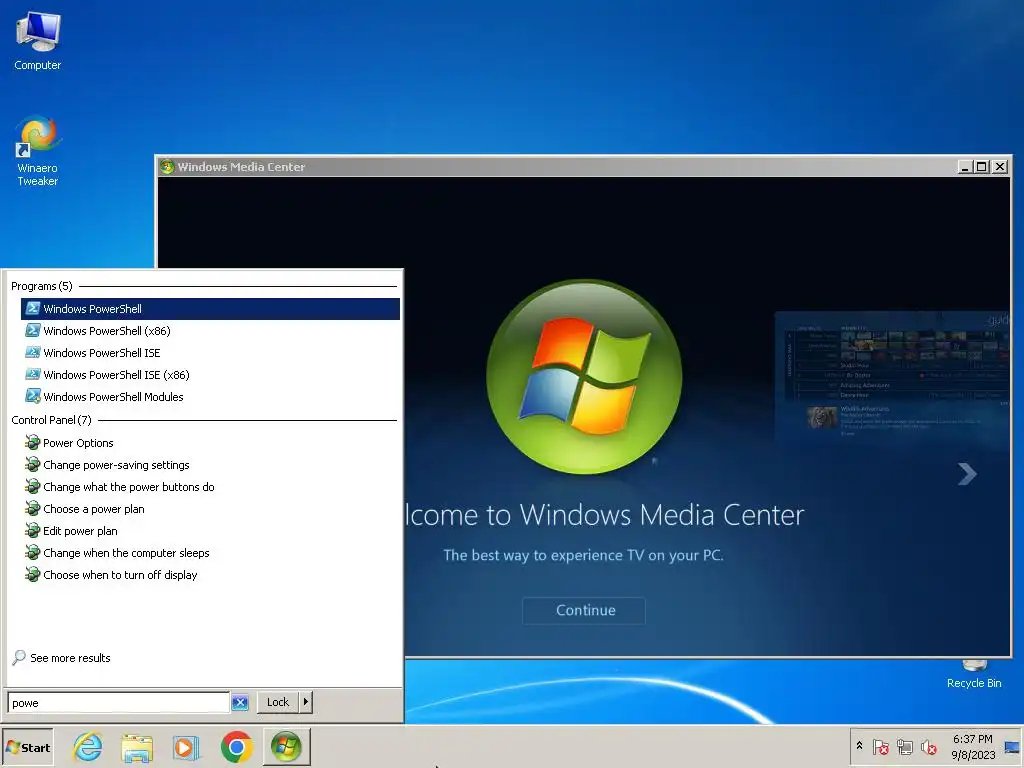This screenshot has height=768, width=1024.
Task: Click Continue in Windows Media Center
Action: 584,610
